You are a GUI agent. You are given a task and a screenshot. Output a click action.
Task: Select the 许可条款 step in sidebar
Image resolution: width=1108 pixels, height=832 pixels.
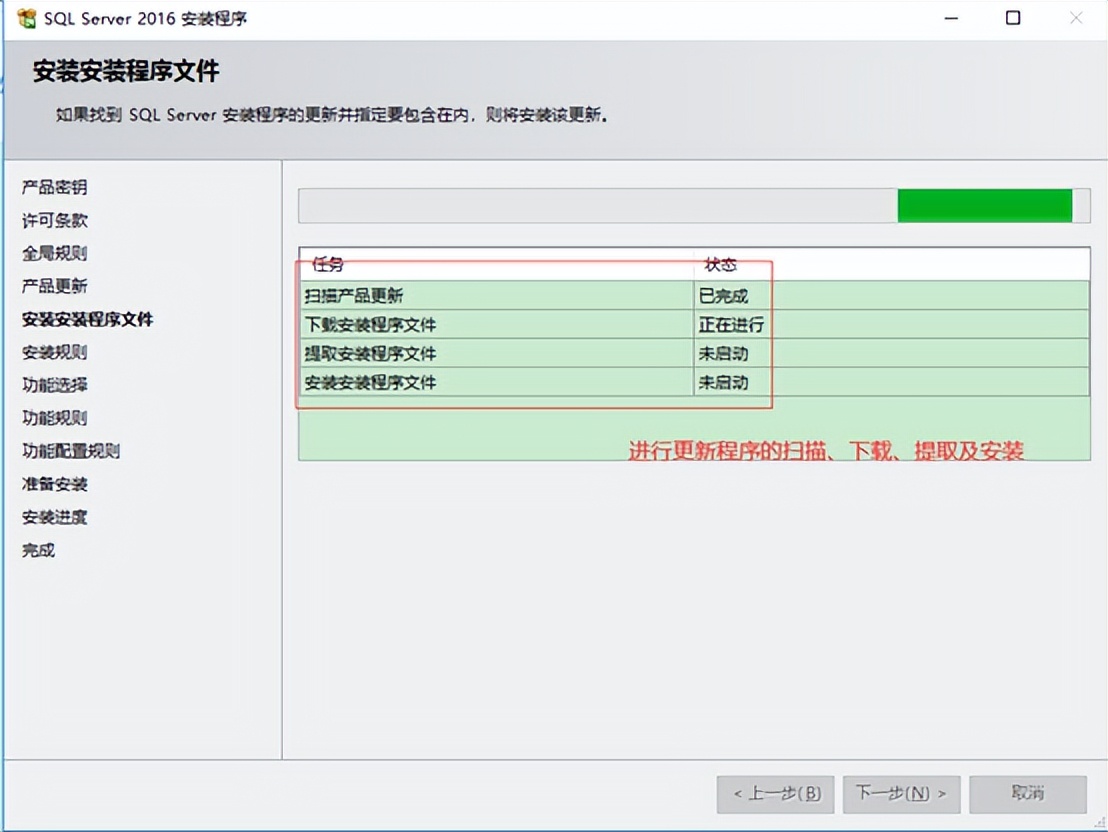coord(54,221)
